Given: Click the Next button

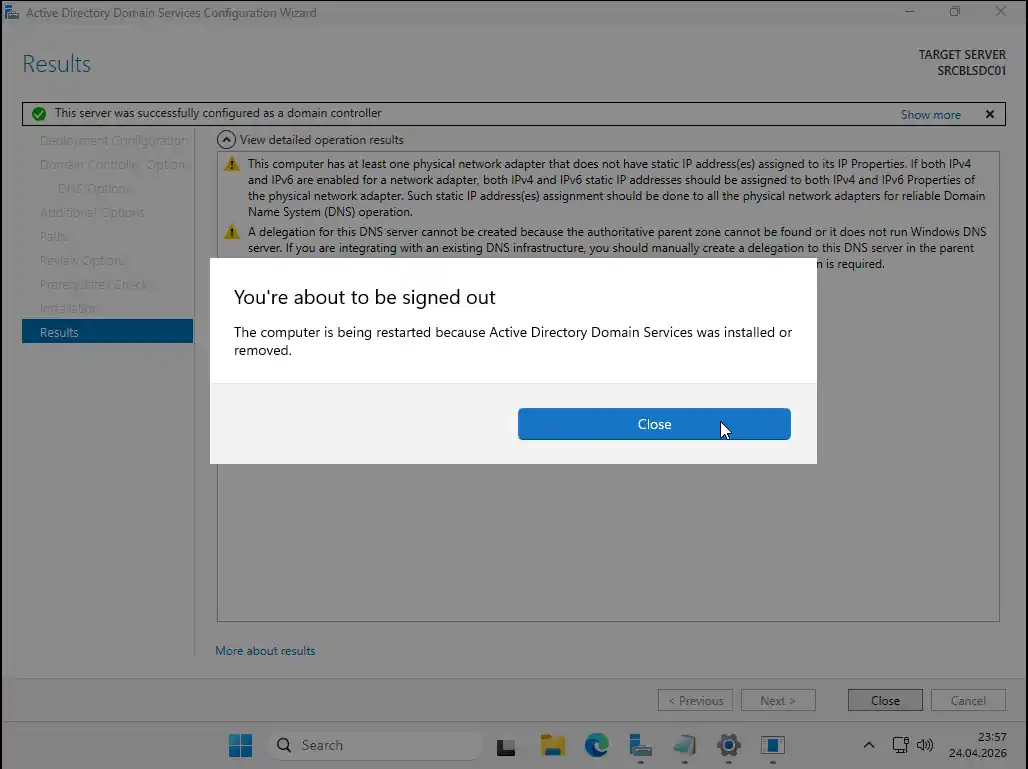Looking at the screenshot, I should (x=778, y=701).
